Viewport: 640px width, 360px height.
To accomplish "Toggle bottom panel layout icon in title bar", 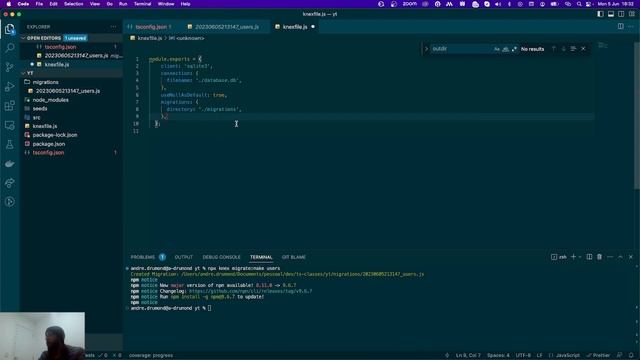I will tap(611, 14).
